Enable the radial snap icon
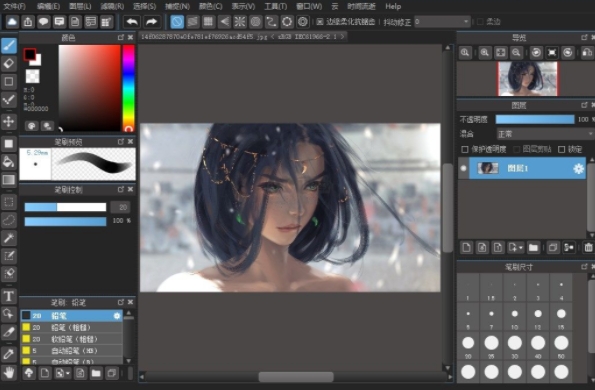This screenshot has width=595, height=390. click(240, 22)
